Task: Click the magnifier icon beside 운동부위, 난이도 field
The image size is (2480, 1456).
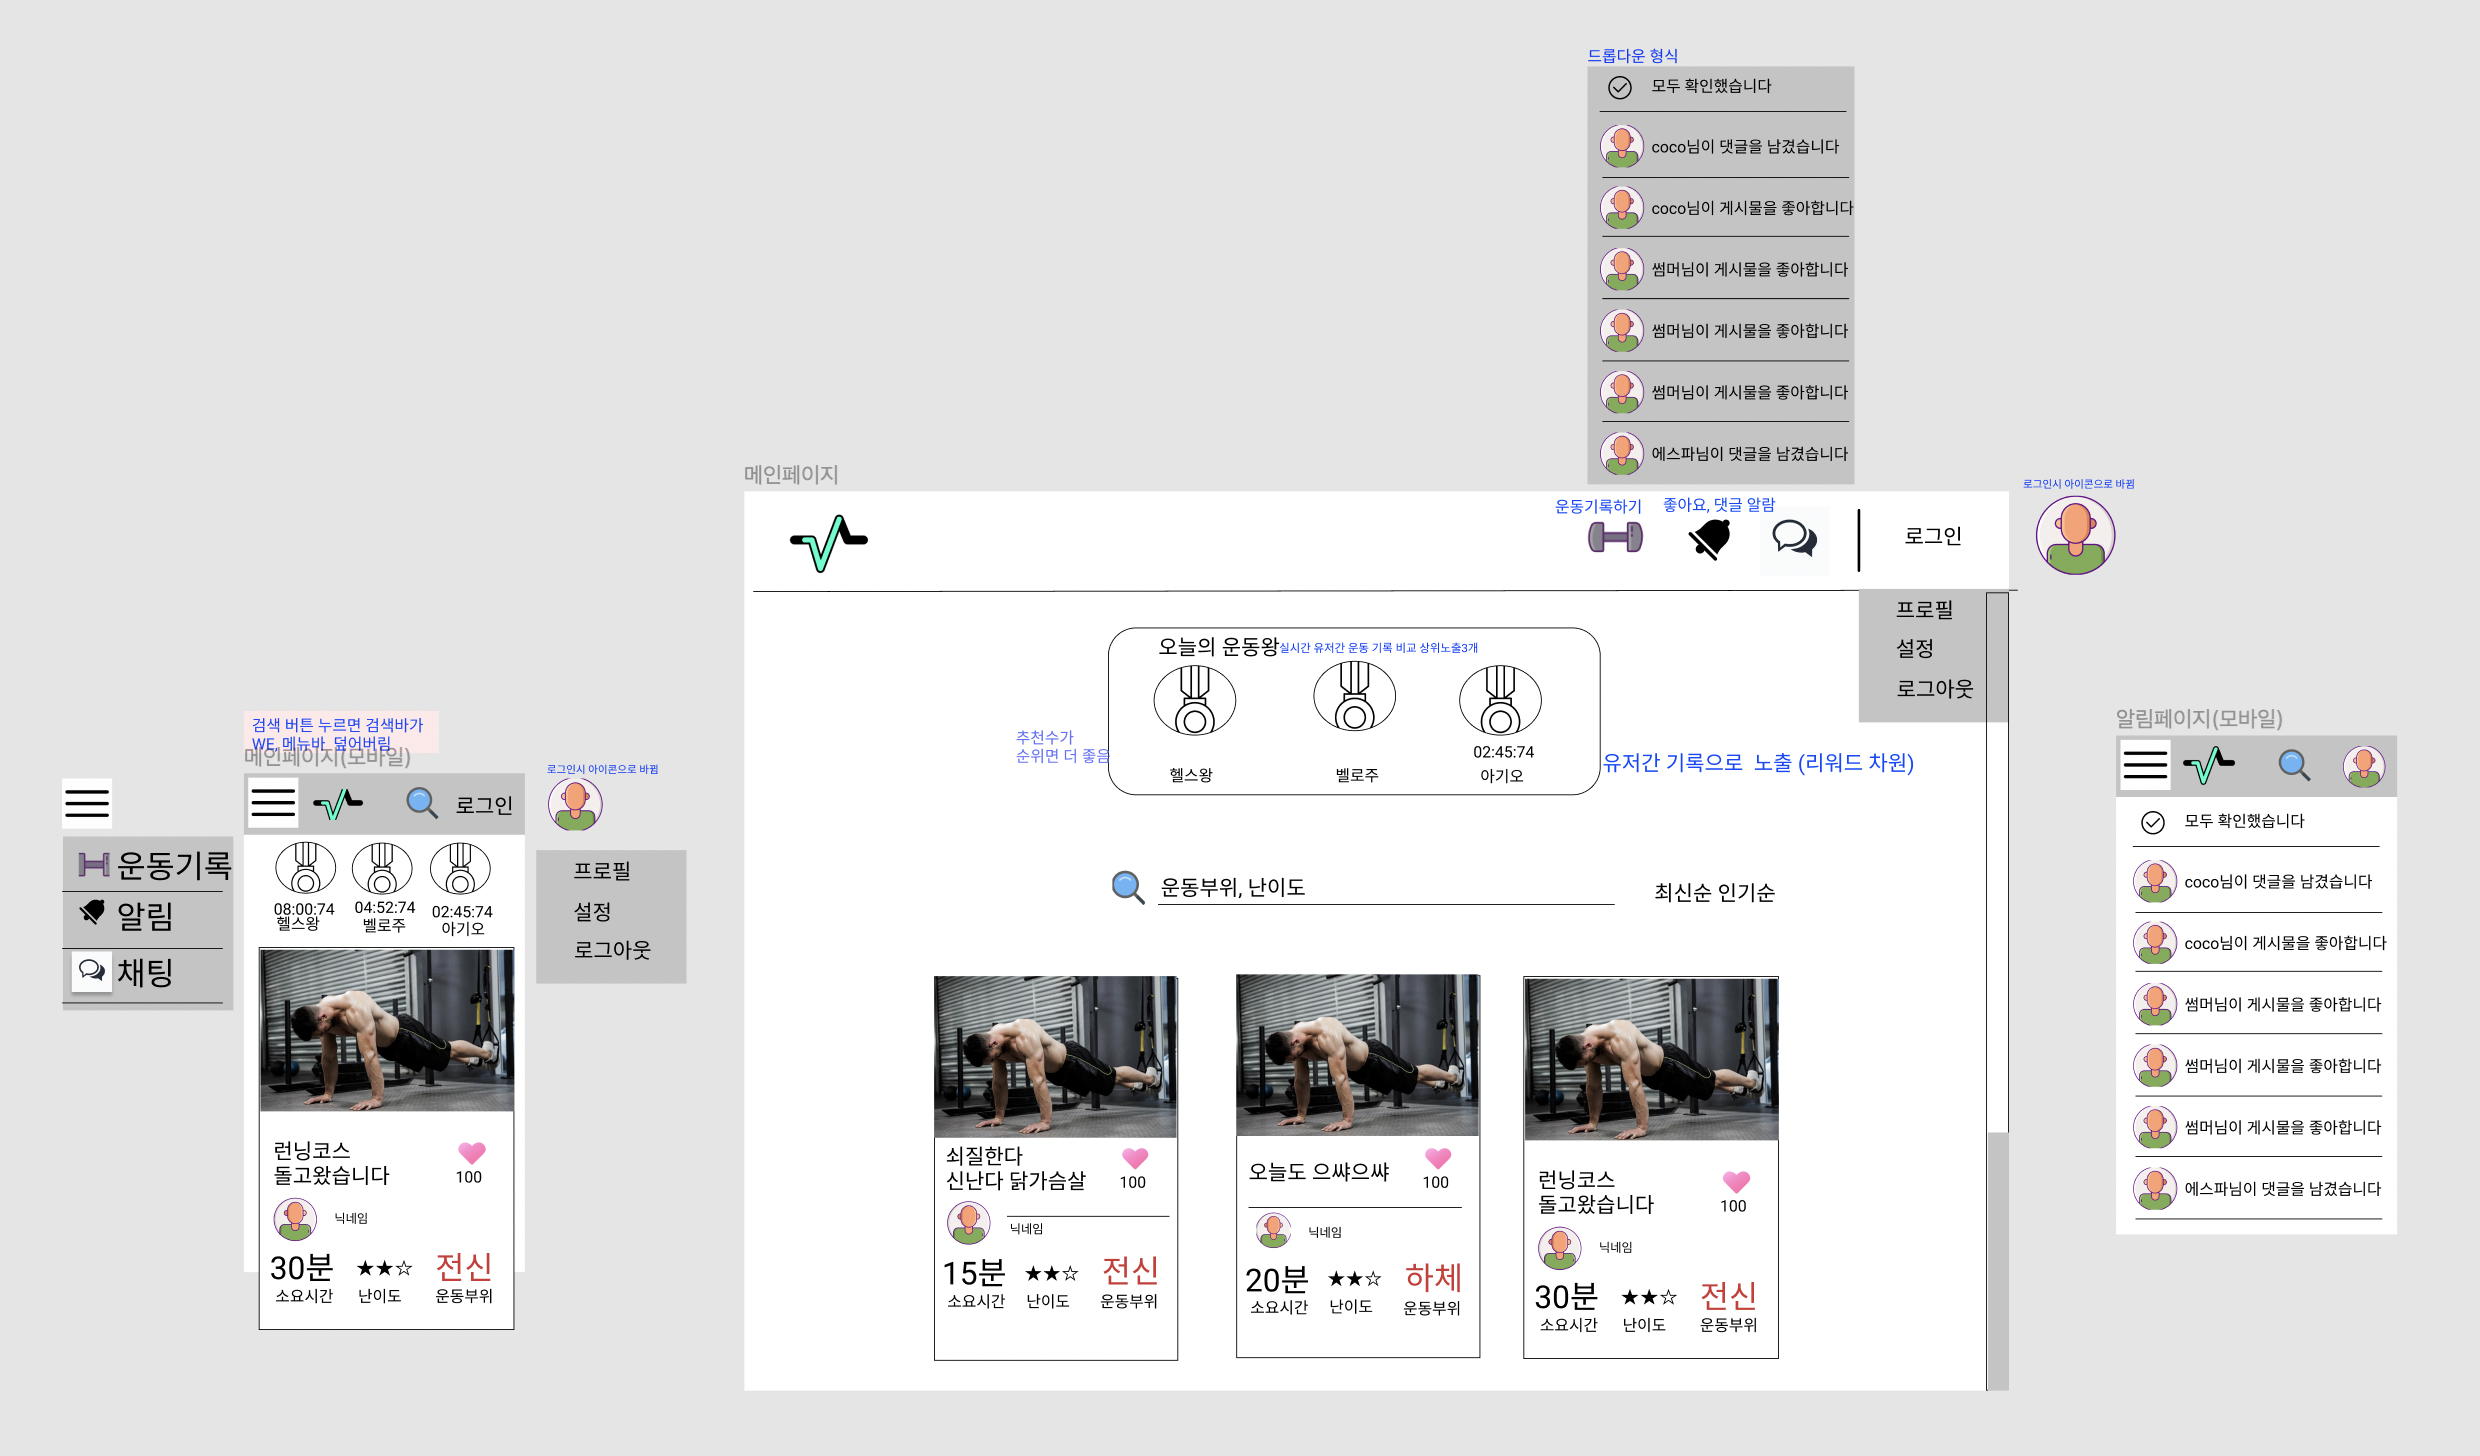Action: pos(1127,886)
